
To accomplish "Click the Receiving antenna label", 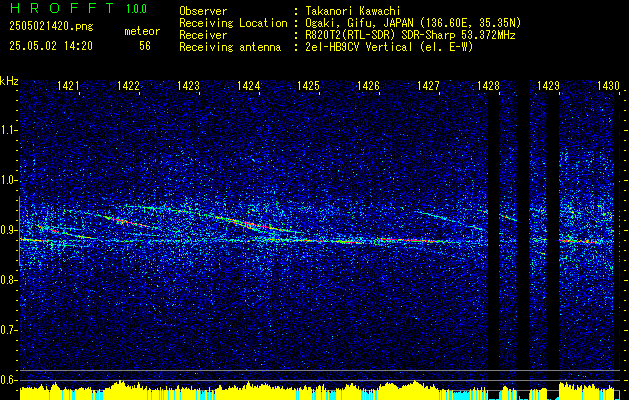I will pyautogui.click(x=230, y=47).
